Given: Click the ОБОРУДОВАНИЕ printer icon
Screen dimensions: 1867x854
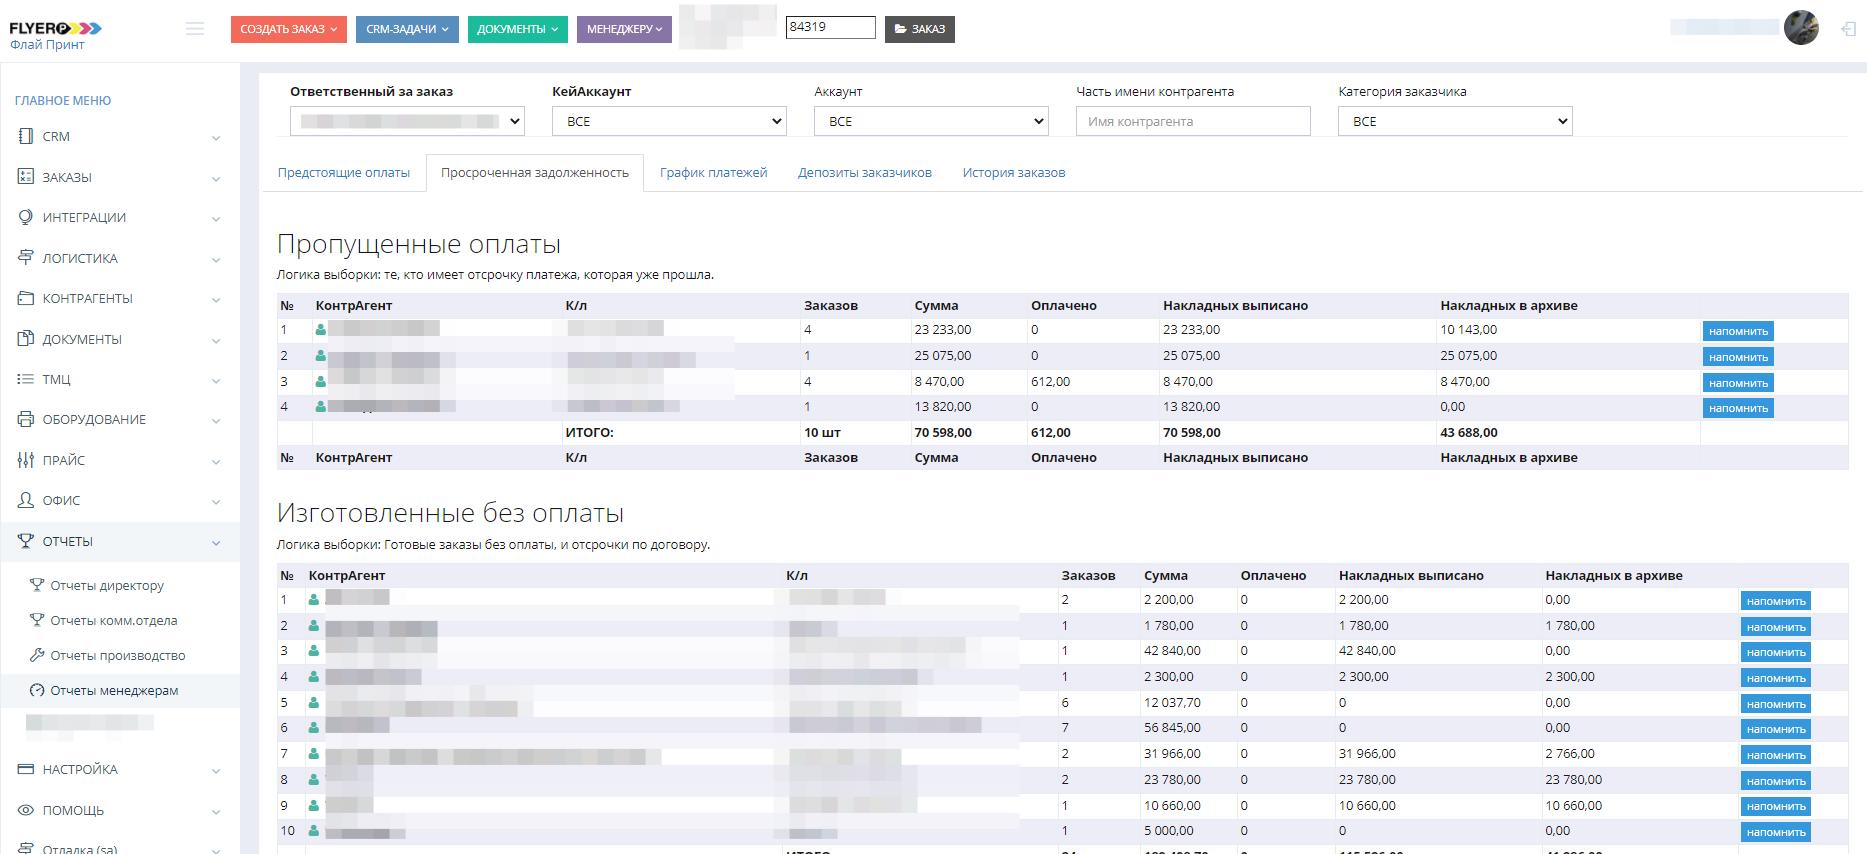Looking at the screenshot, I should pyautogui.click(x=26, y=419).
